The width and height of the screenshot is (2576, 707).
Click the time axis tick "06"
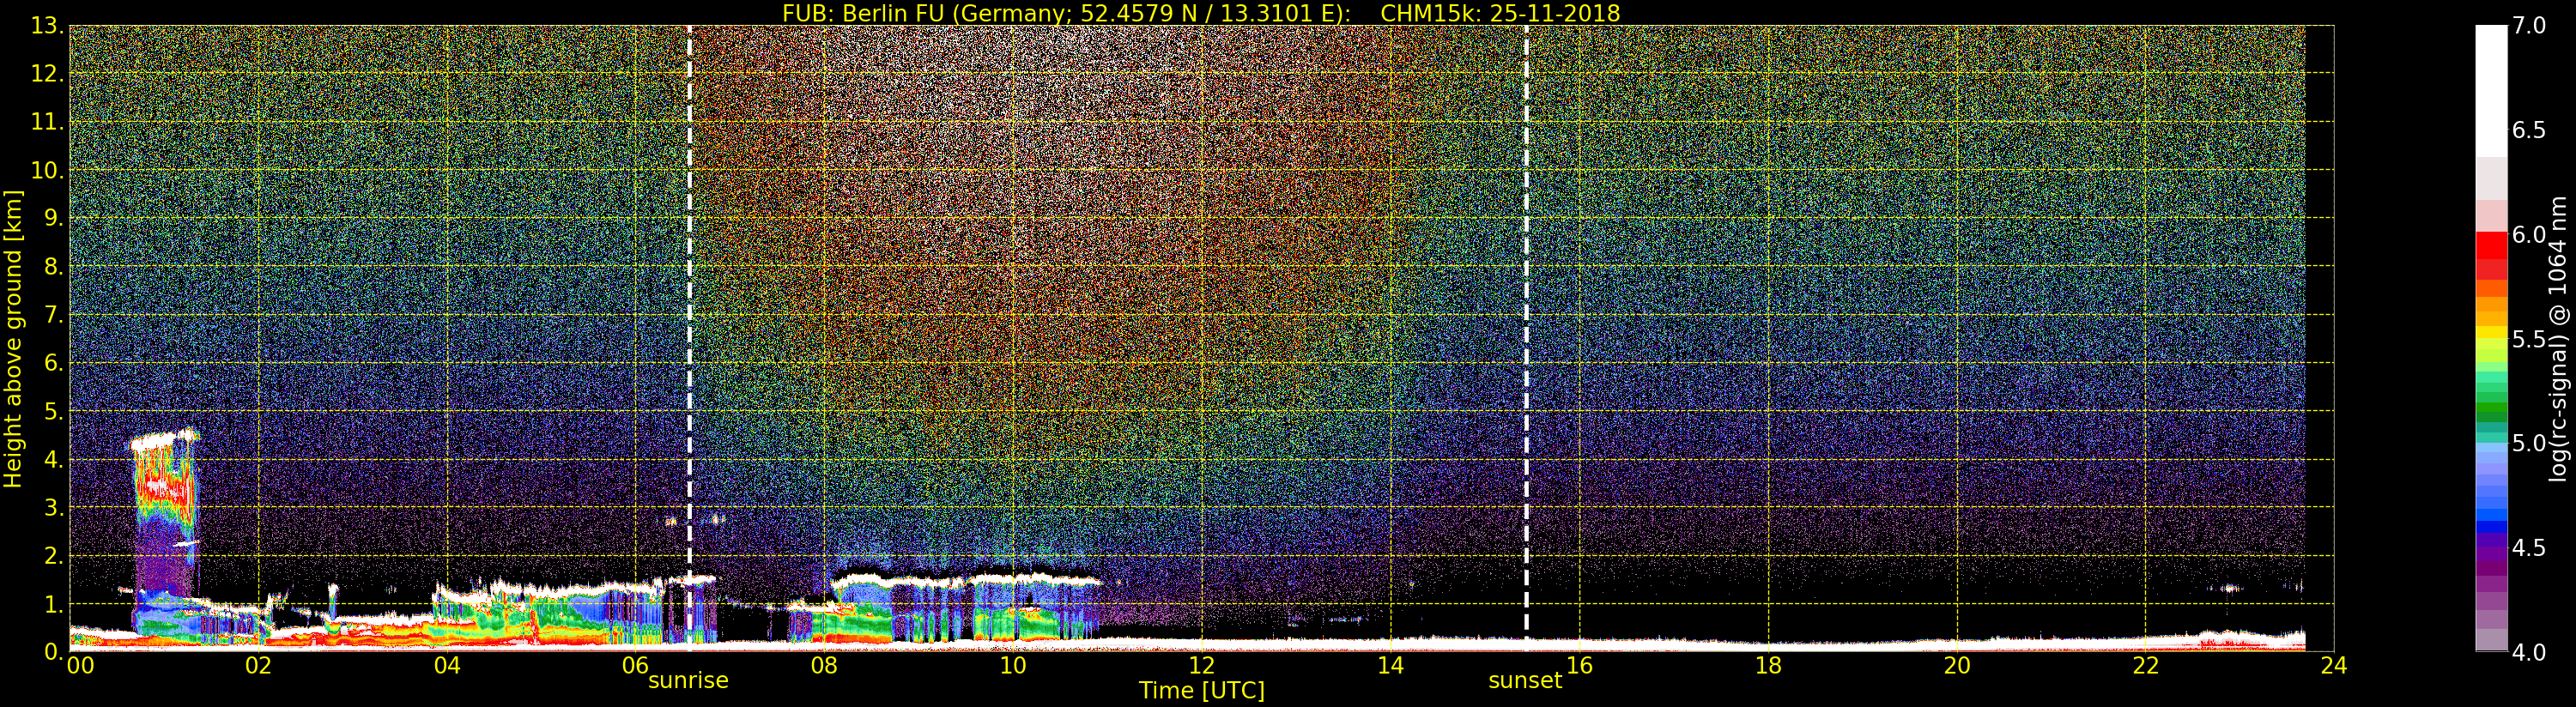[635, 666]
